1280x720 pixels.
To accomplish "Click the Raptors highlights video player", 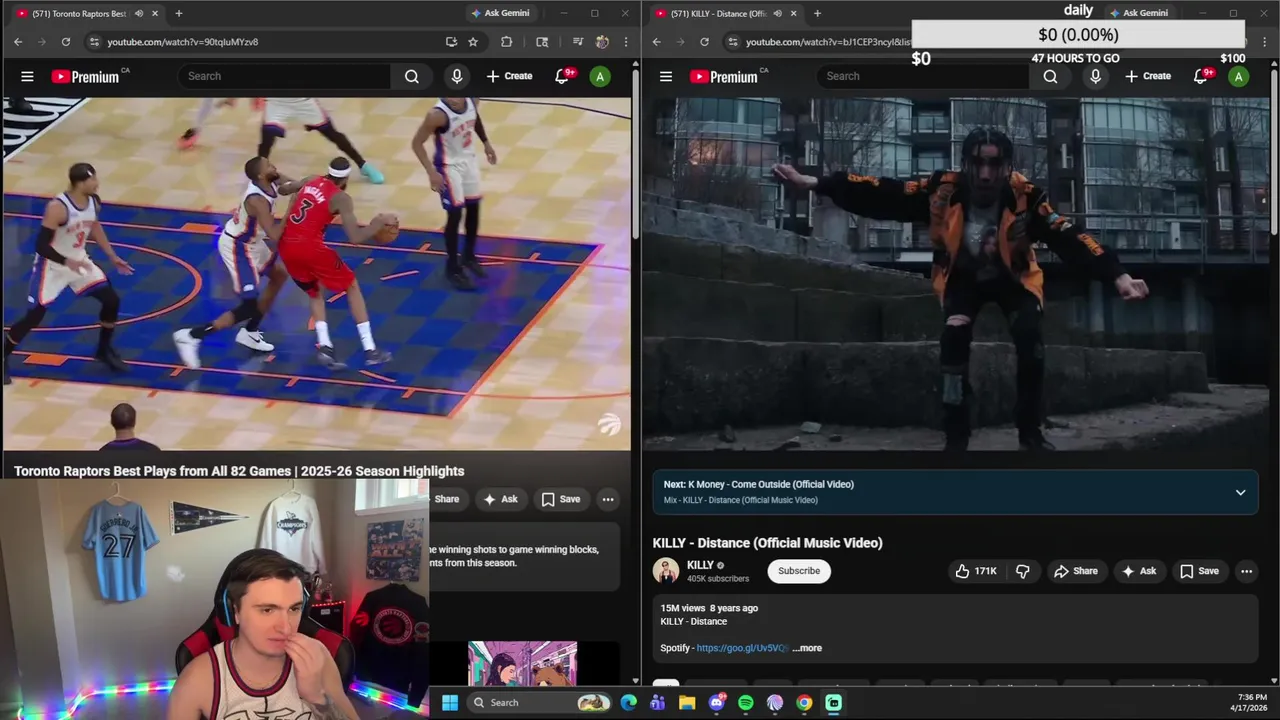I will [316, 274].
